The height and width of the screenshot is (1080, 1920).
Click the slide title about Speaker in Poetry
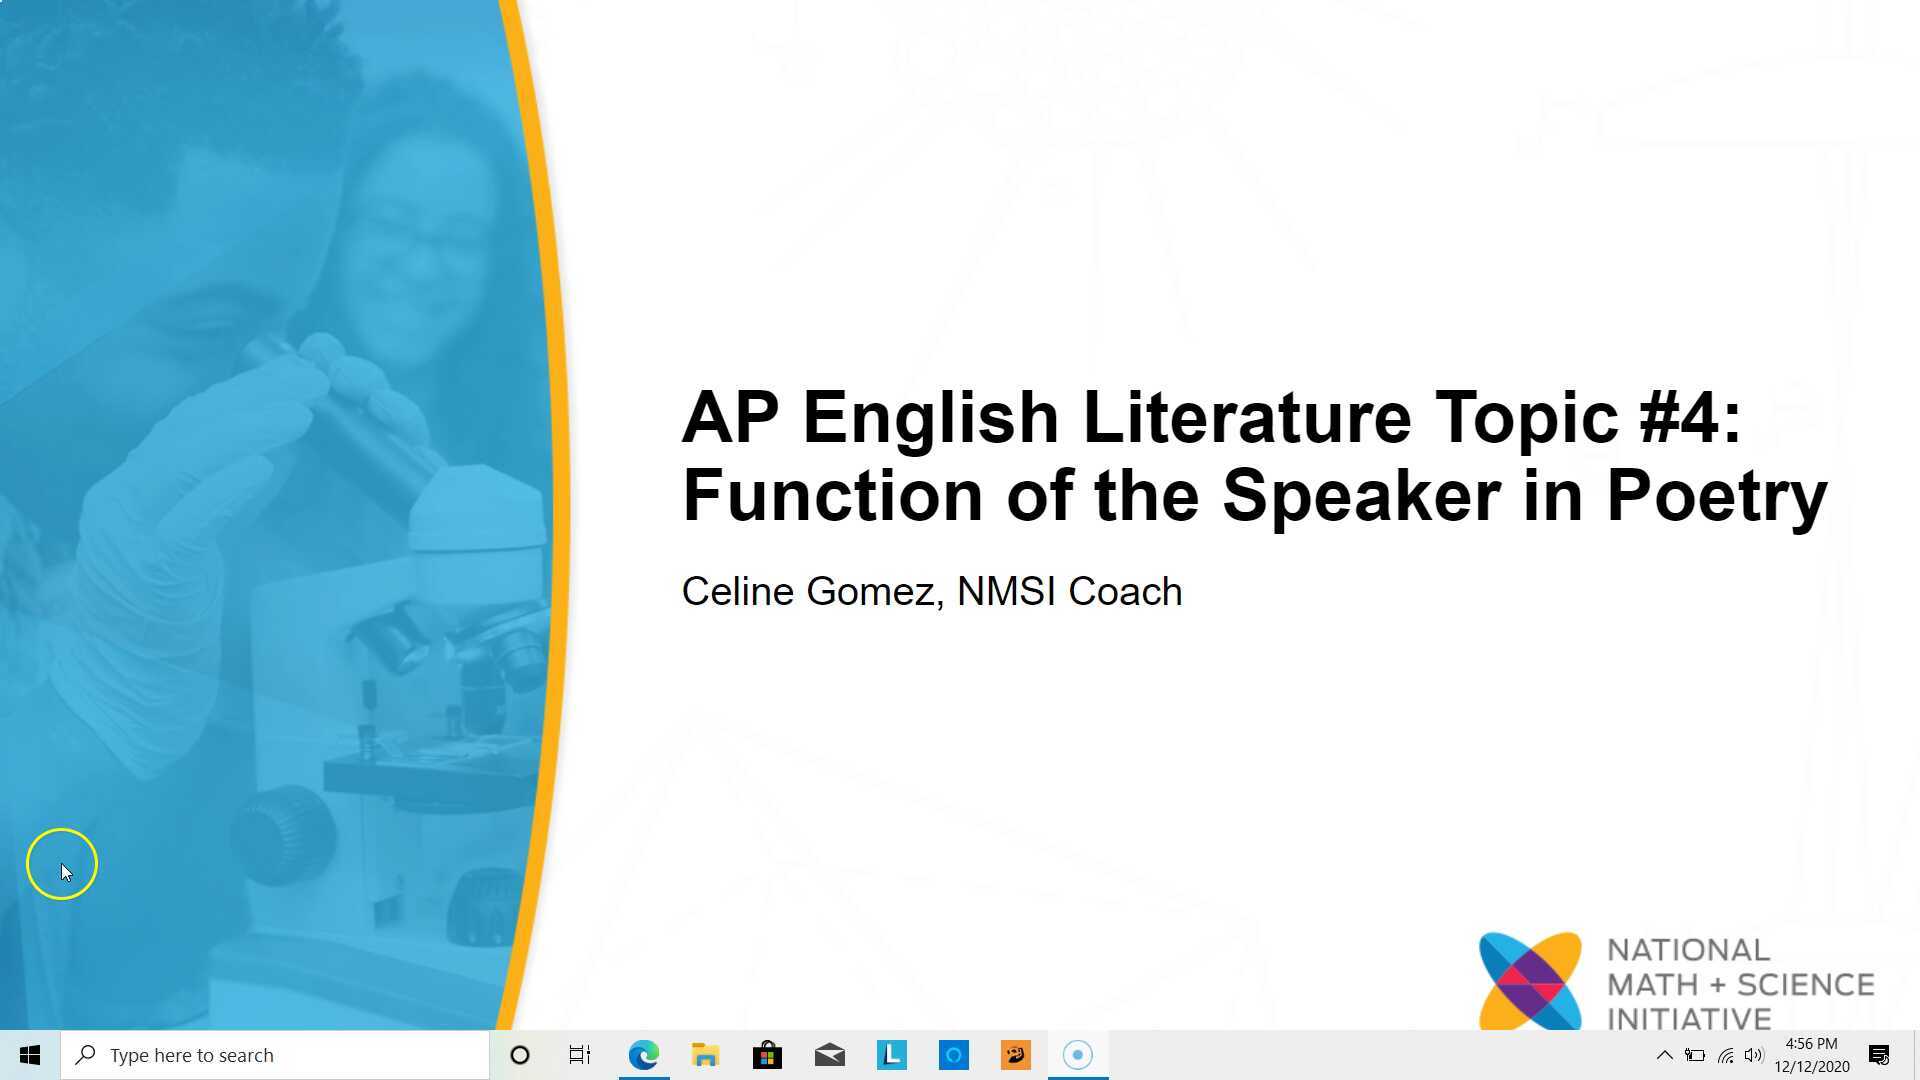coord(1253,456)
